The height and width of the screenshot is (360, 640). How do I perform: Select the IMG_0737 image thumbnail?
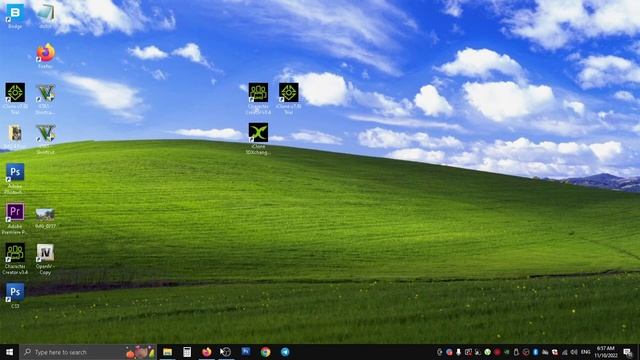[x=45, y=218]
